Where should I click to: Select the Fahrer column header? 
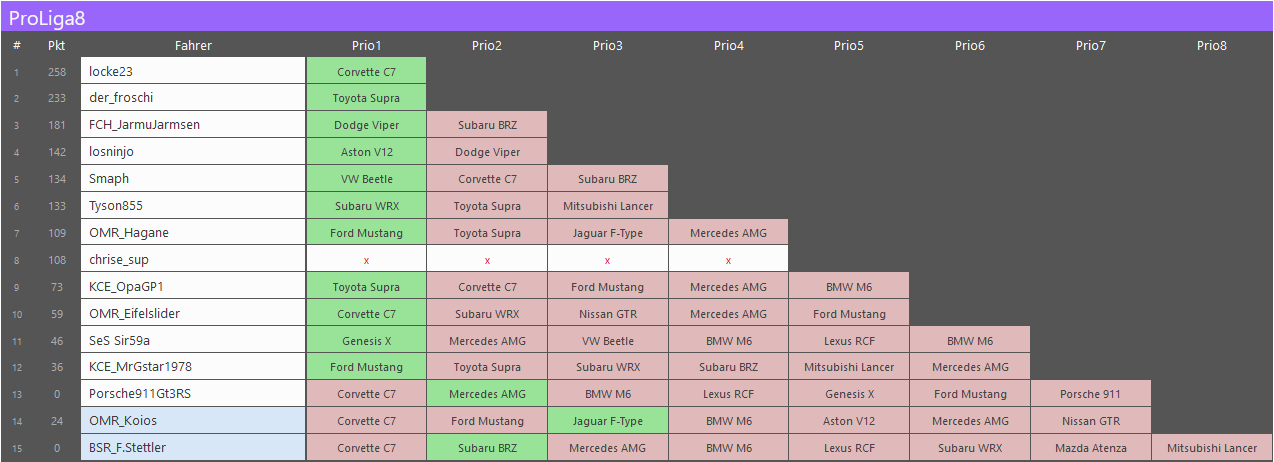coord(193,45)
